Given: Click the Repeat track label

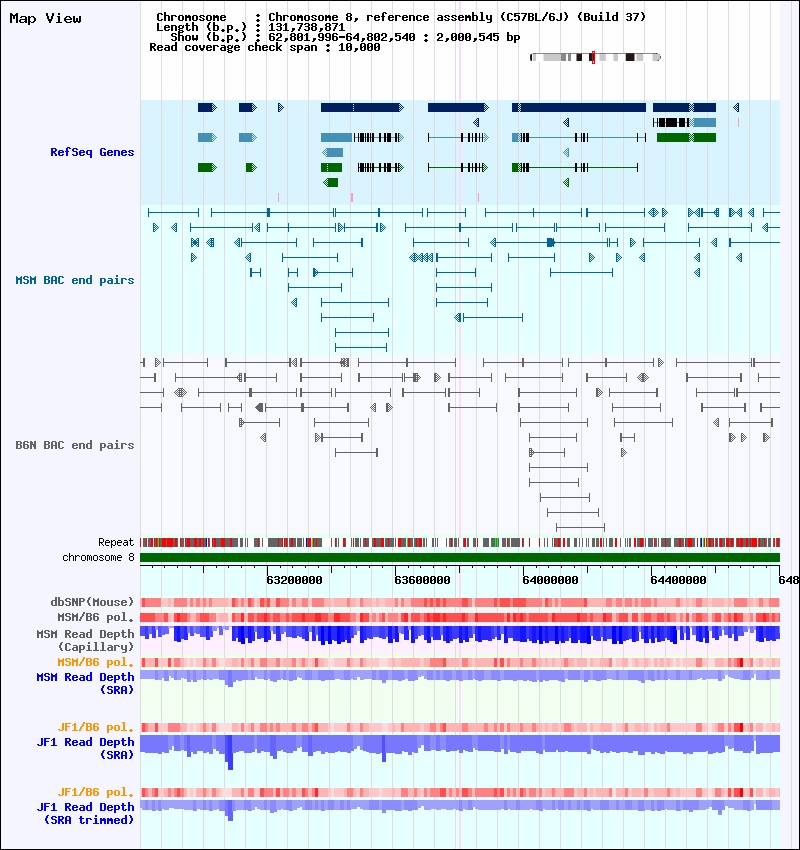Looking at the screenshot, I should coord(115,543).
